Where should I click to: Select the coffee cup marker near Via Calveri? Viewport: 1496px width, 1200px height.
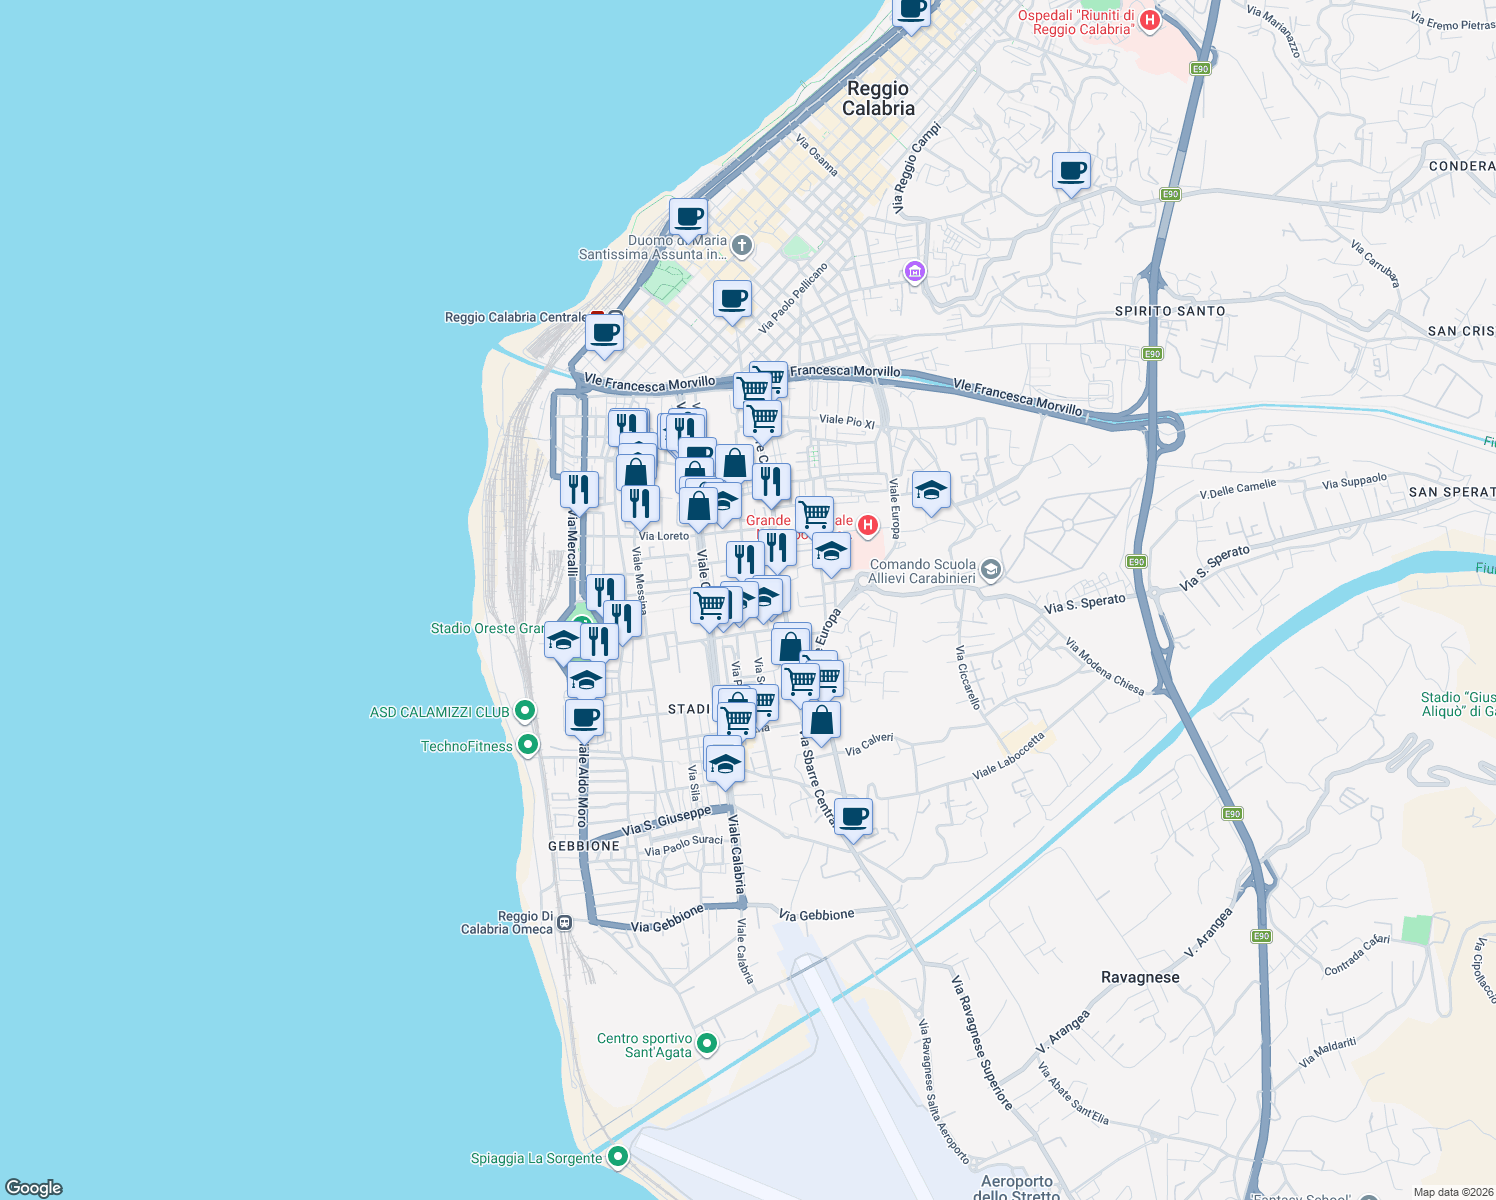(853, 817)
